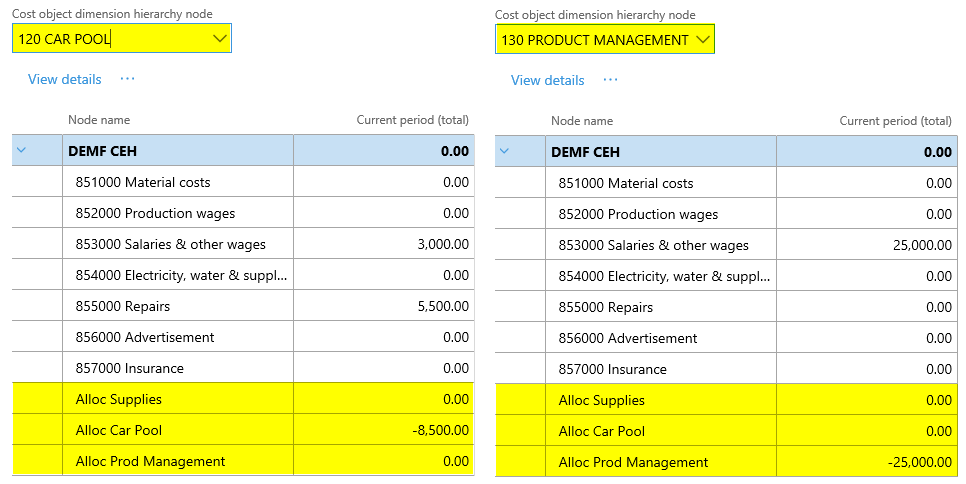Collapse the DEMF CEH node in left grid
The image size is (966, 484).
(x=22, y=151)
